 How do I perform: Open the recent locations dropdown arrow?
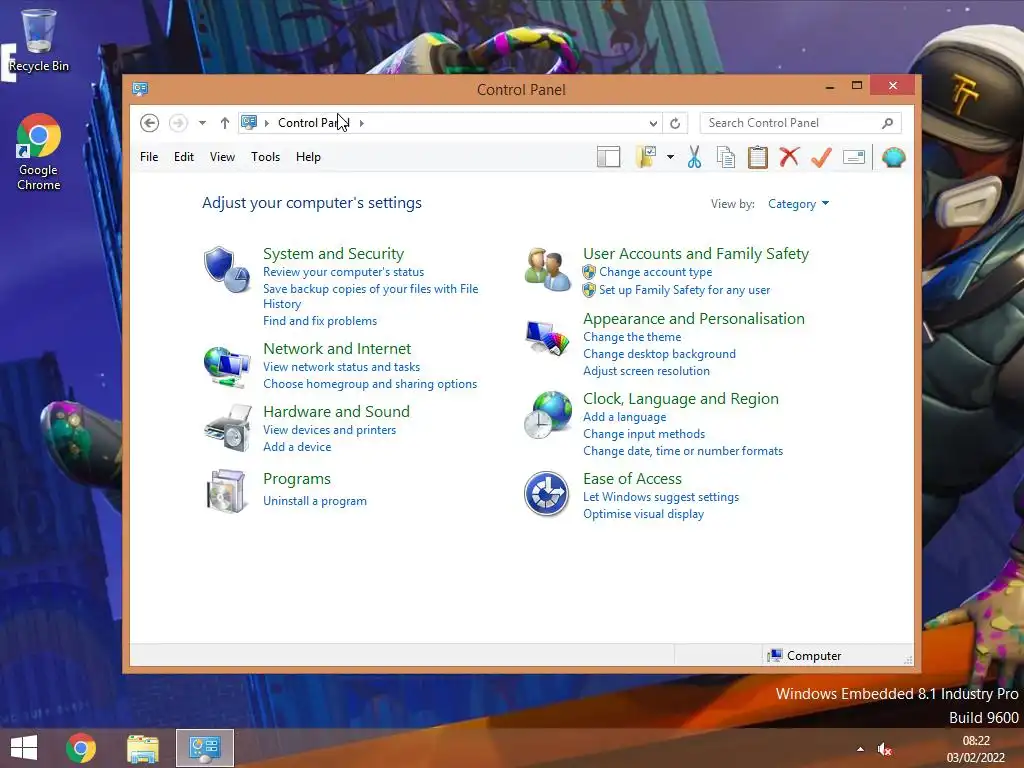pos(202,123)
